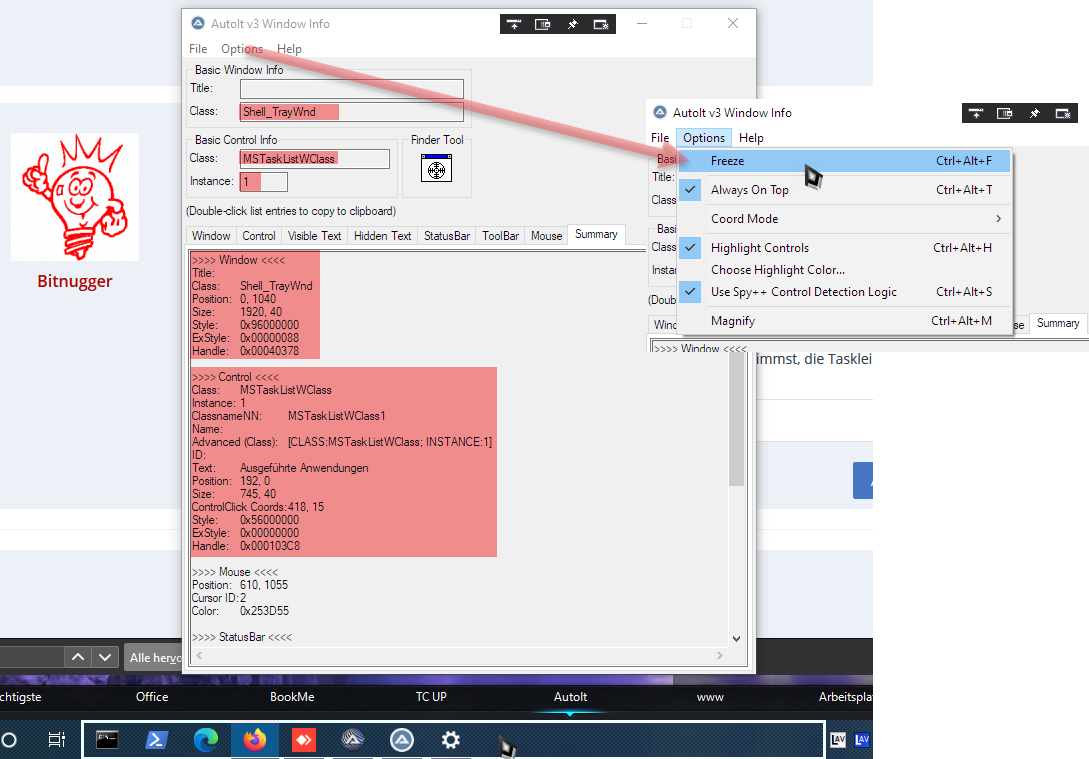Open the Command Prompt taskbar icon
Screen dimensions: 1089x759
tap(108, 740)
